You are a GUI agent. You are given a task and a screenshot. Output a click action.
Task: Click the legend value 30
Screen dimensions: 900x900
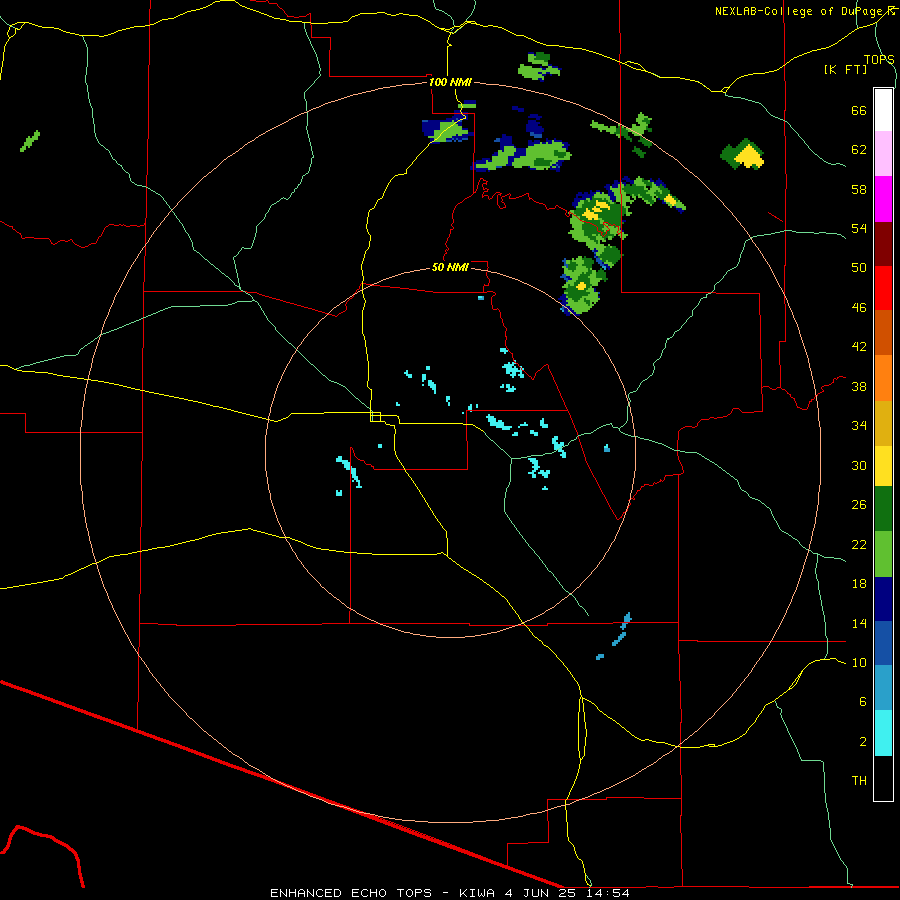tap(859, 465)
